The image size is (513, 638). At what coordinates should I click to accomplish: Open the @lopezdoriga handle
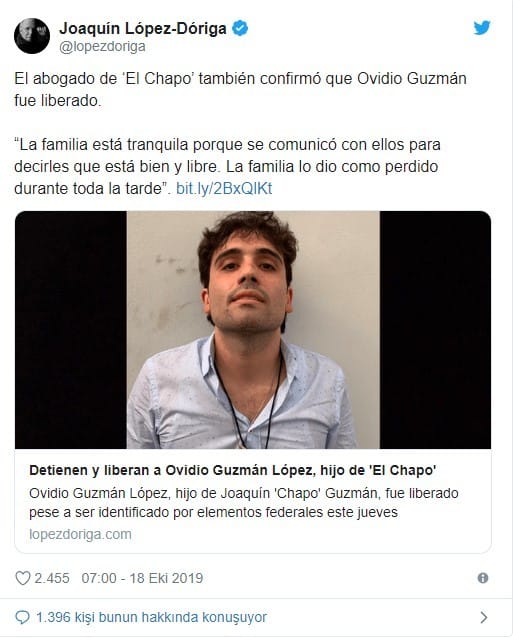coord(102,47)
